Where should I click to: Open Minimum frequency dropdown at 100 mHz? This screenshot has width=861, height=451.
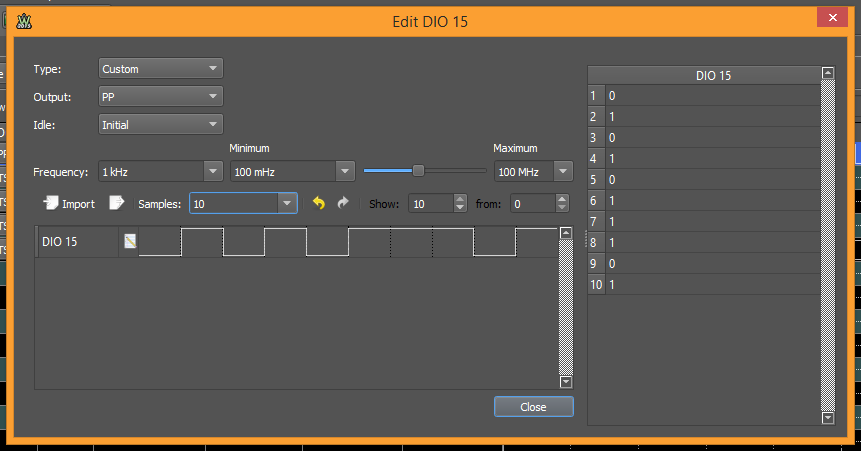[293, 172]
